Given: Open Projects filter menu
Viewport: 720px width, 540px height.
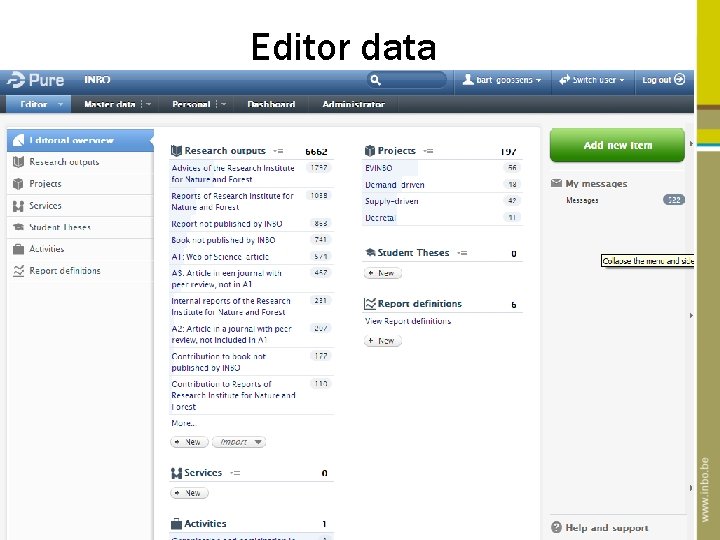Looking at the screenshot, I should tap(428, 151).
